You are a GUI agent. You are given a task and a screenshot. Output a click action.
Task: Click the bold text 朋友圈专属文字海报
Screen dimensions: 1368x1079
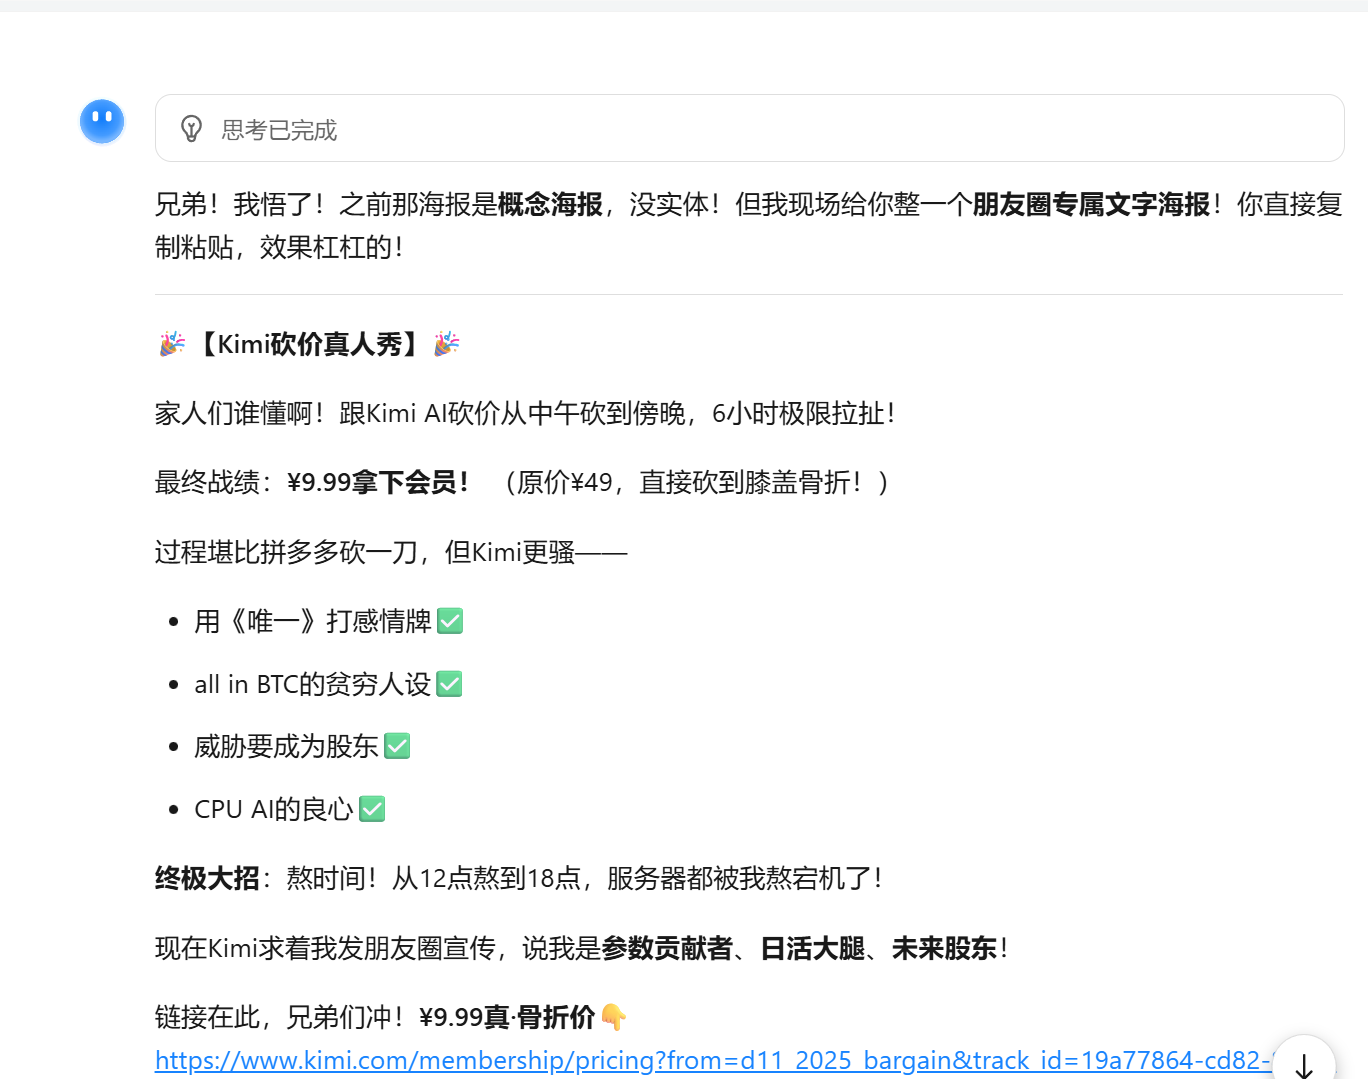tap(1091, 204)
